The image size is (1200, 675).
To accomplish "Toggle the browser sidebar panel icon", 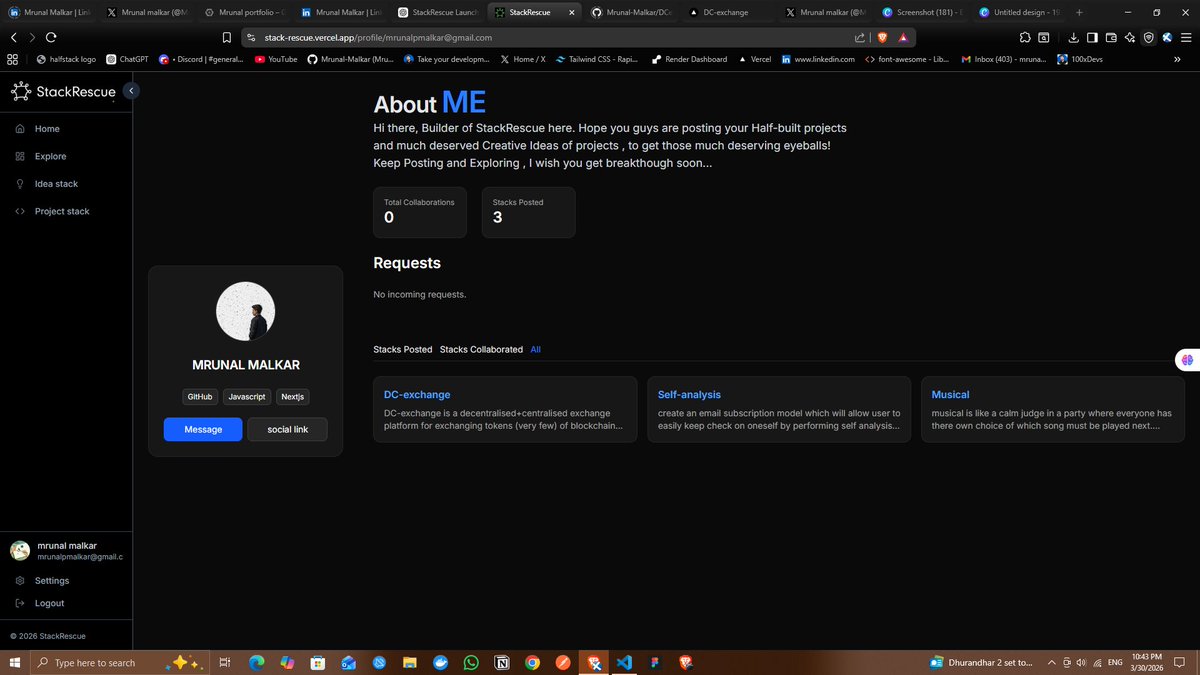I will [1092, 37].
